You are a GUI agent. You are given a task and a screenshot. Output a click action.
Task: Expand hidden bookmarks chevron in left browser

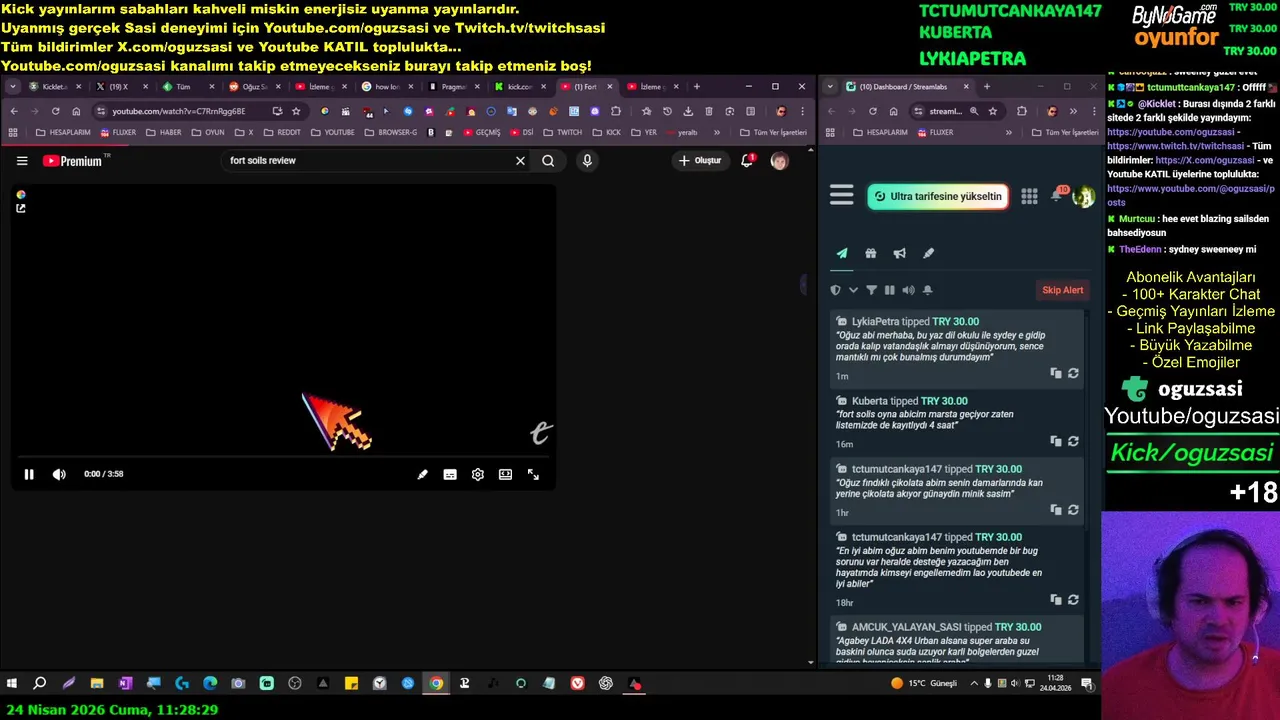click(x=716, y=132)
